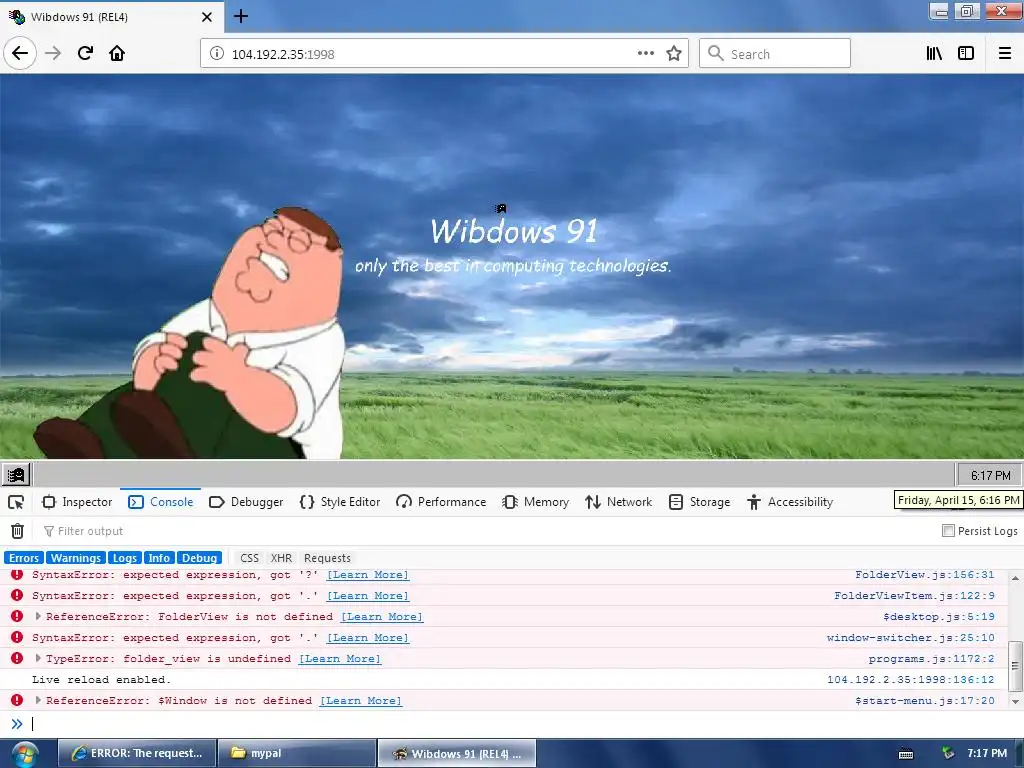The height and width of the screenshot is (768, 1024).
Task: Click the console scrollbar thumb
Action: [1015, 666]
